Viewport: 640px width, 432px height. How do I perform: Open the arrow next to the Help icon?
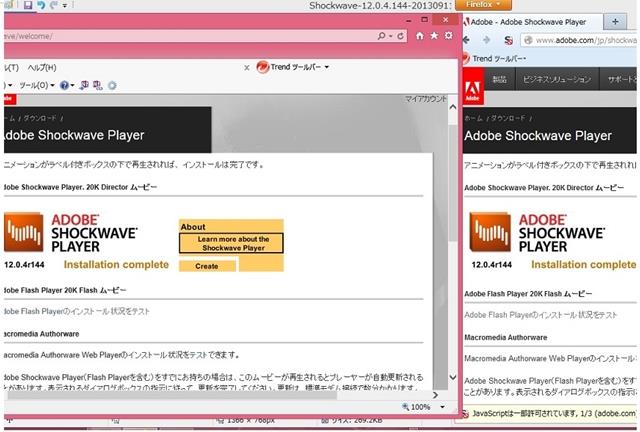click(x=72, y=85)
